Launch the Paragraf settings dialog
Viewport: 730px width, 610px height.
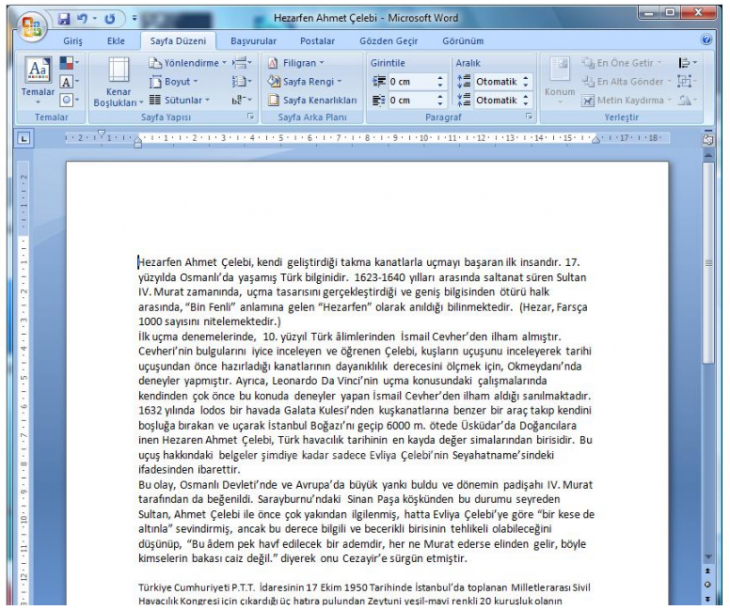(529, 116)
